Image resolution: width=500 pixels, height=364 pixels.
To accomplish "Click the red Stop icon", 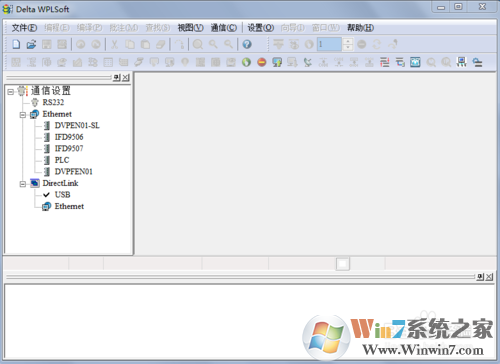I will click(x=262, y=62).
